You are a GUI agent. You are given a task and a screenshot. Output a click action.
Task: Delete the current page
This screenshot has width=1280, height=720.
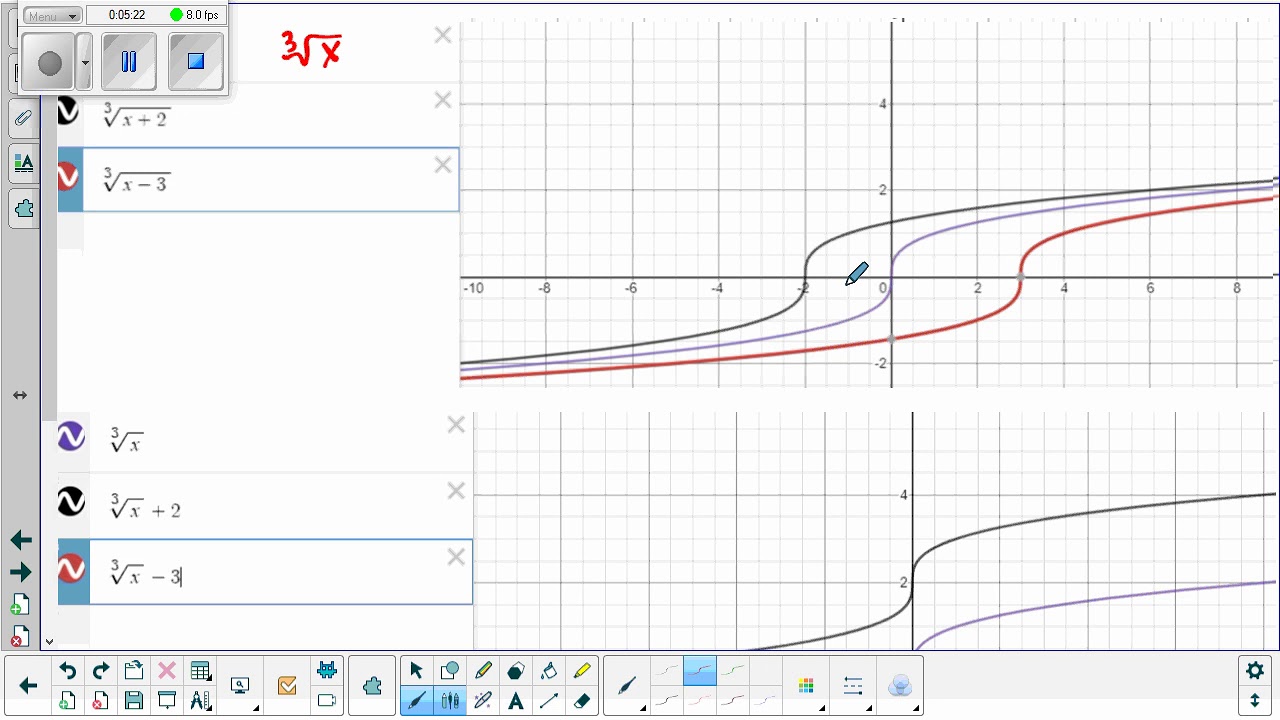100,700
